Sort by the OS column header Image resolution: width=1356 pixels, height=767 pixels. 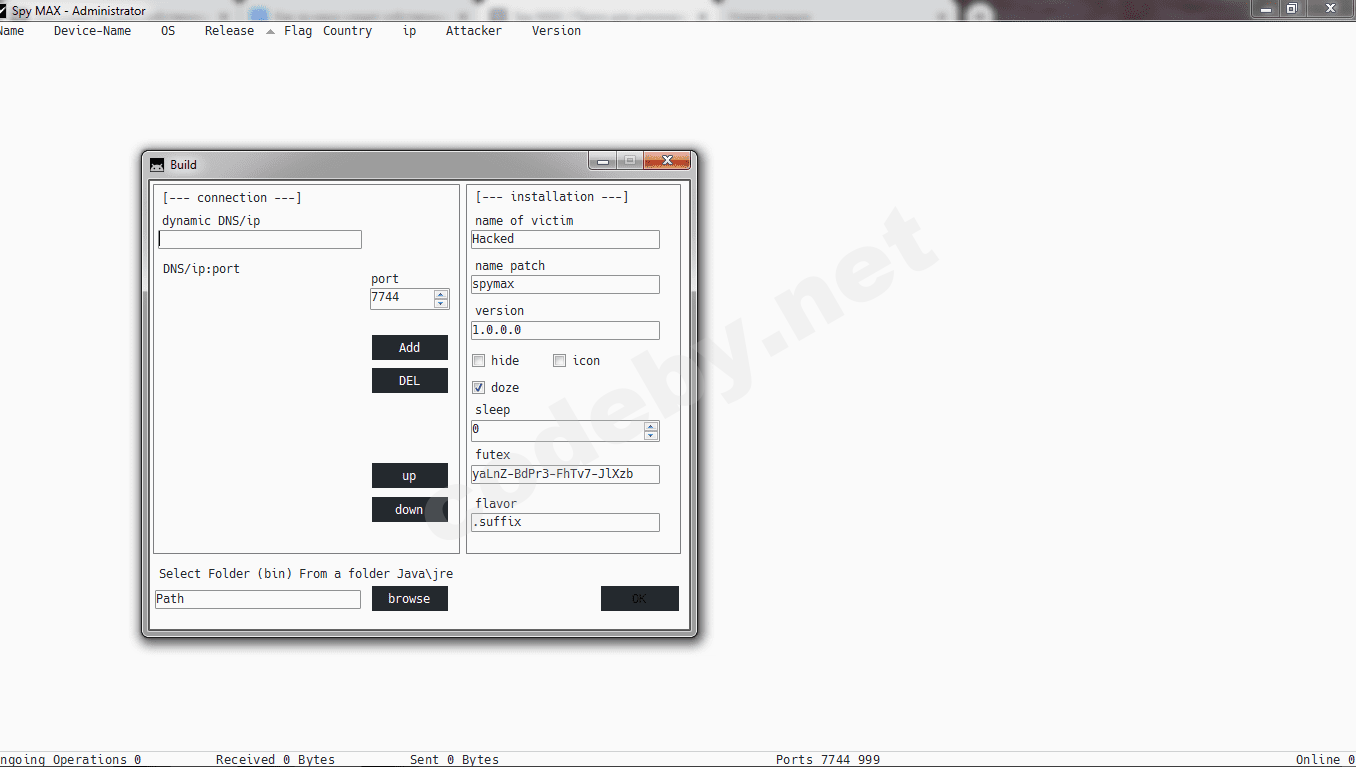(x=168, y=31)
